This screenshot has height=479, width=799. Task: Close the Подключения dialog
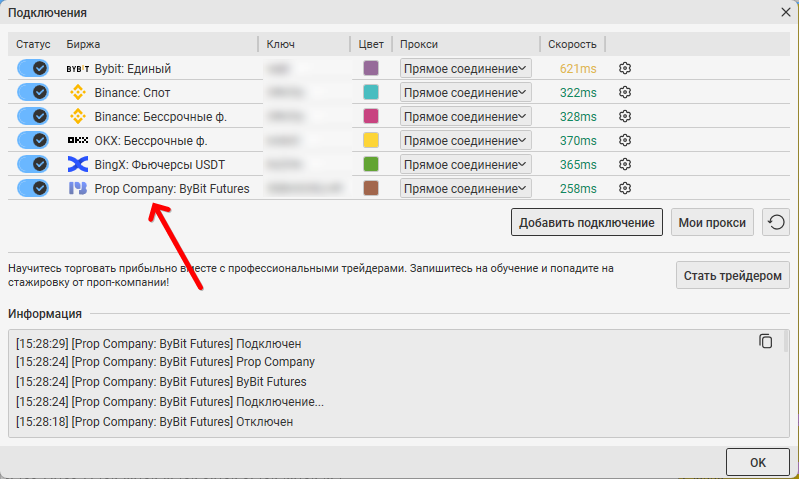(786, 12)
